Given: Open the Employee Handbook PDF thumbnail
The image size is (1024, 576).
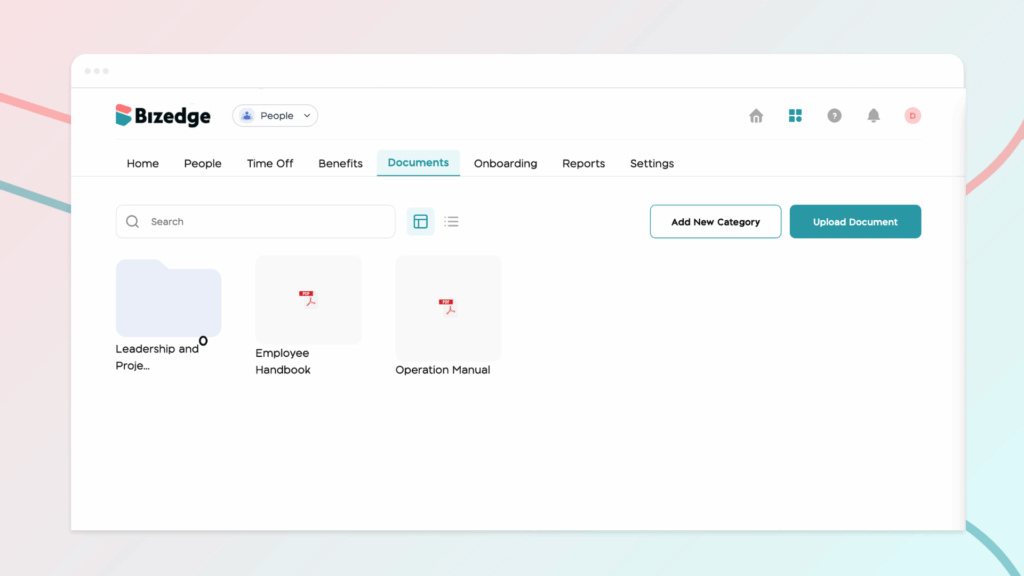Looking at the screenshot, I should point(308,300).
